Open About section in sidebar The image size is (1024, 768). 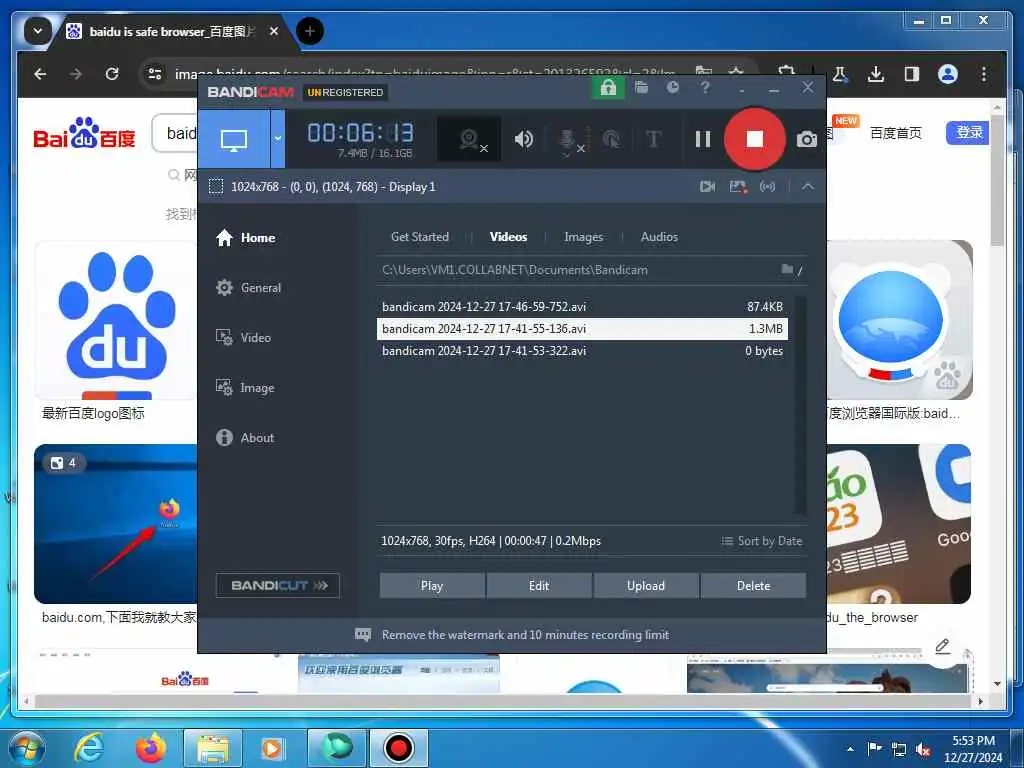coord(245,438)
